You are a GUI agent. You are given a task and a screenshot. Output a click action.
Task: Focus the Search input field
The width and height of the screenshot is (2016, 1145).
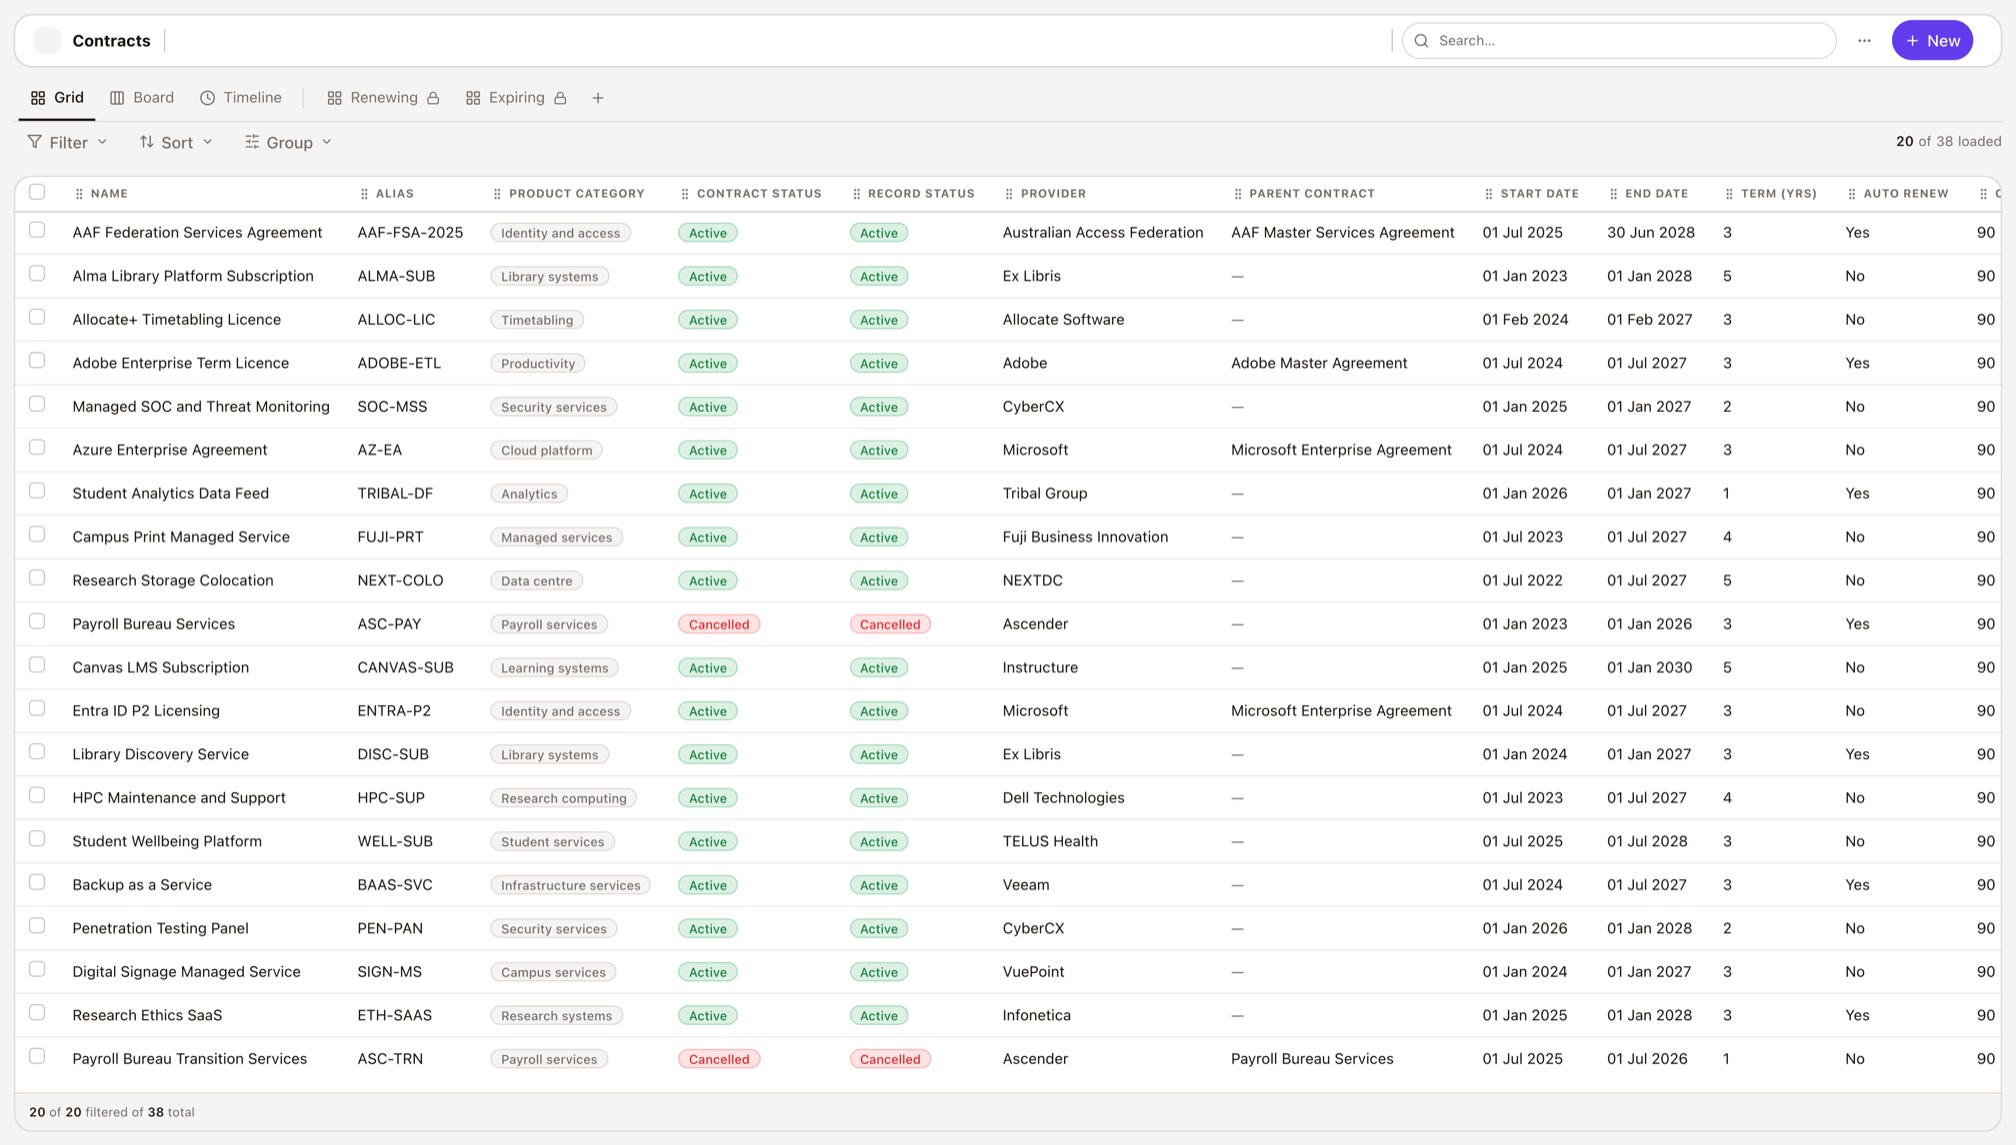[1619, 41]
